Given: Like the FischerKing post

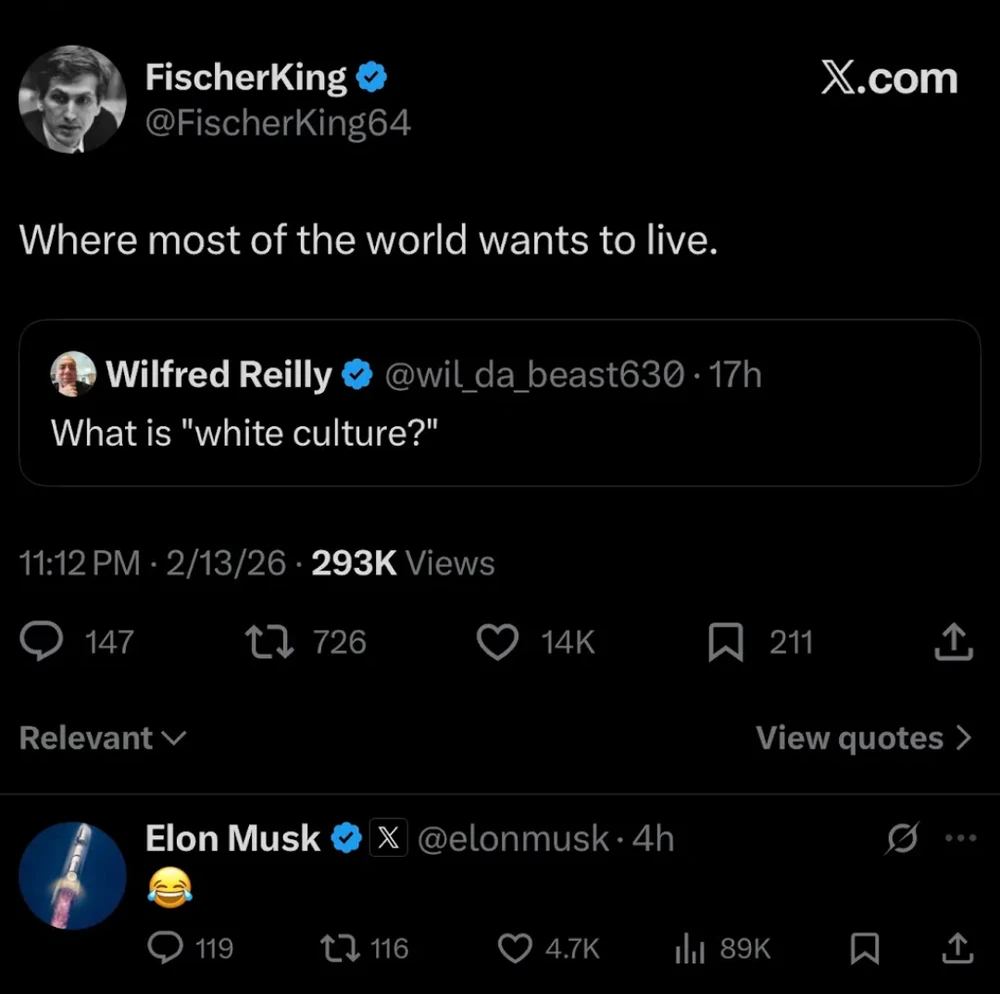Looking at the screenshot, I should coord(496,642).
